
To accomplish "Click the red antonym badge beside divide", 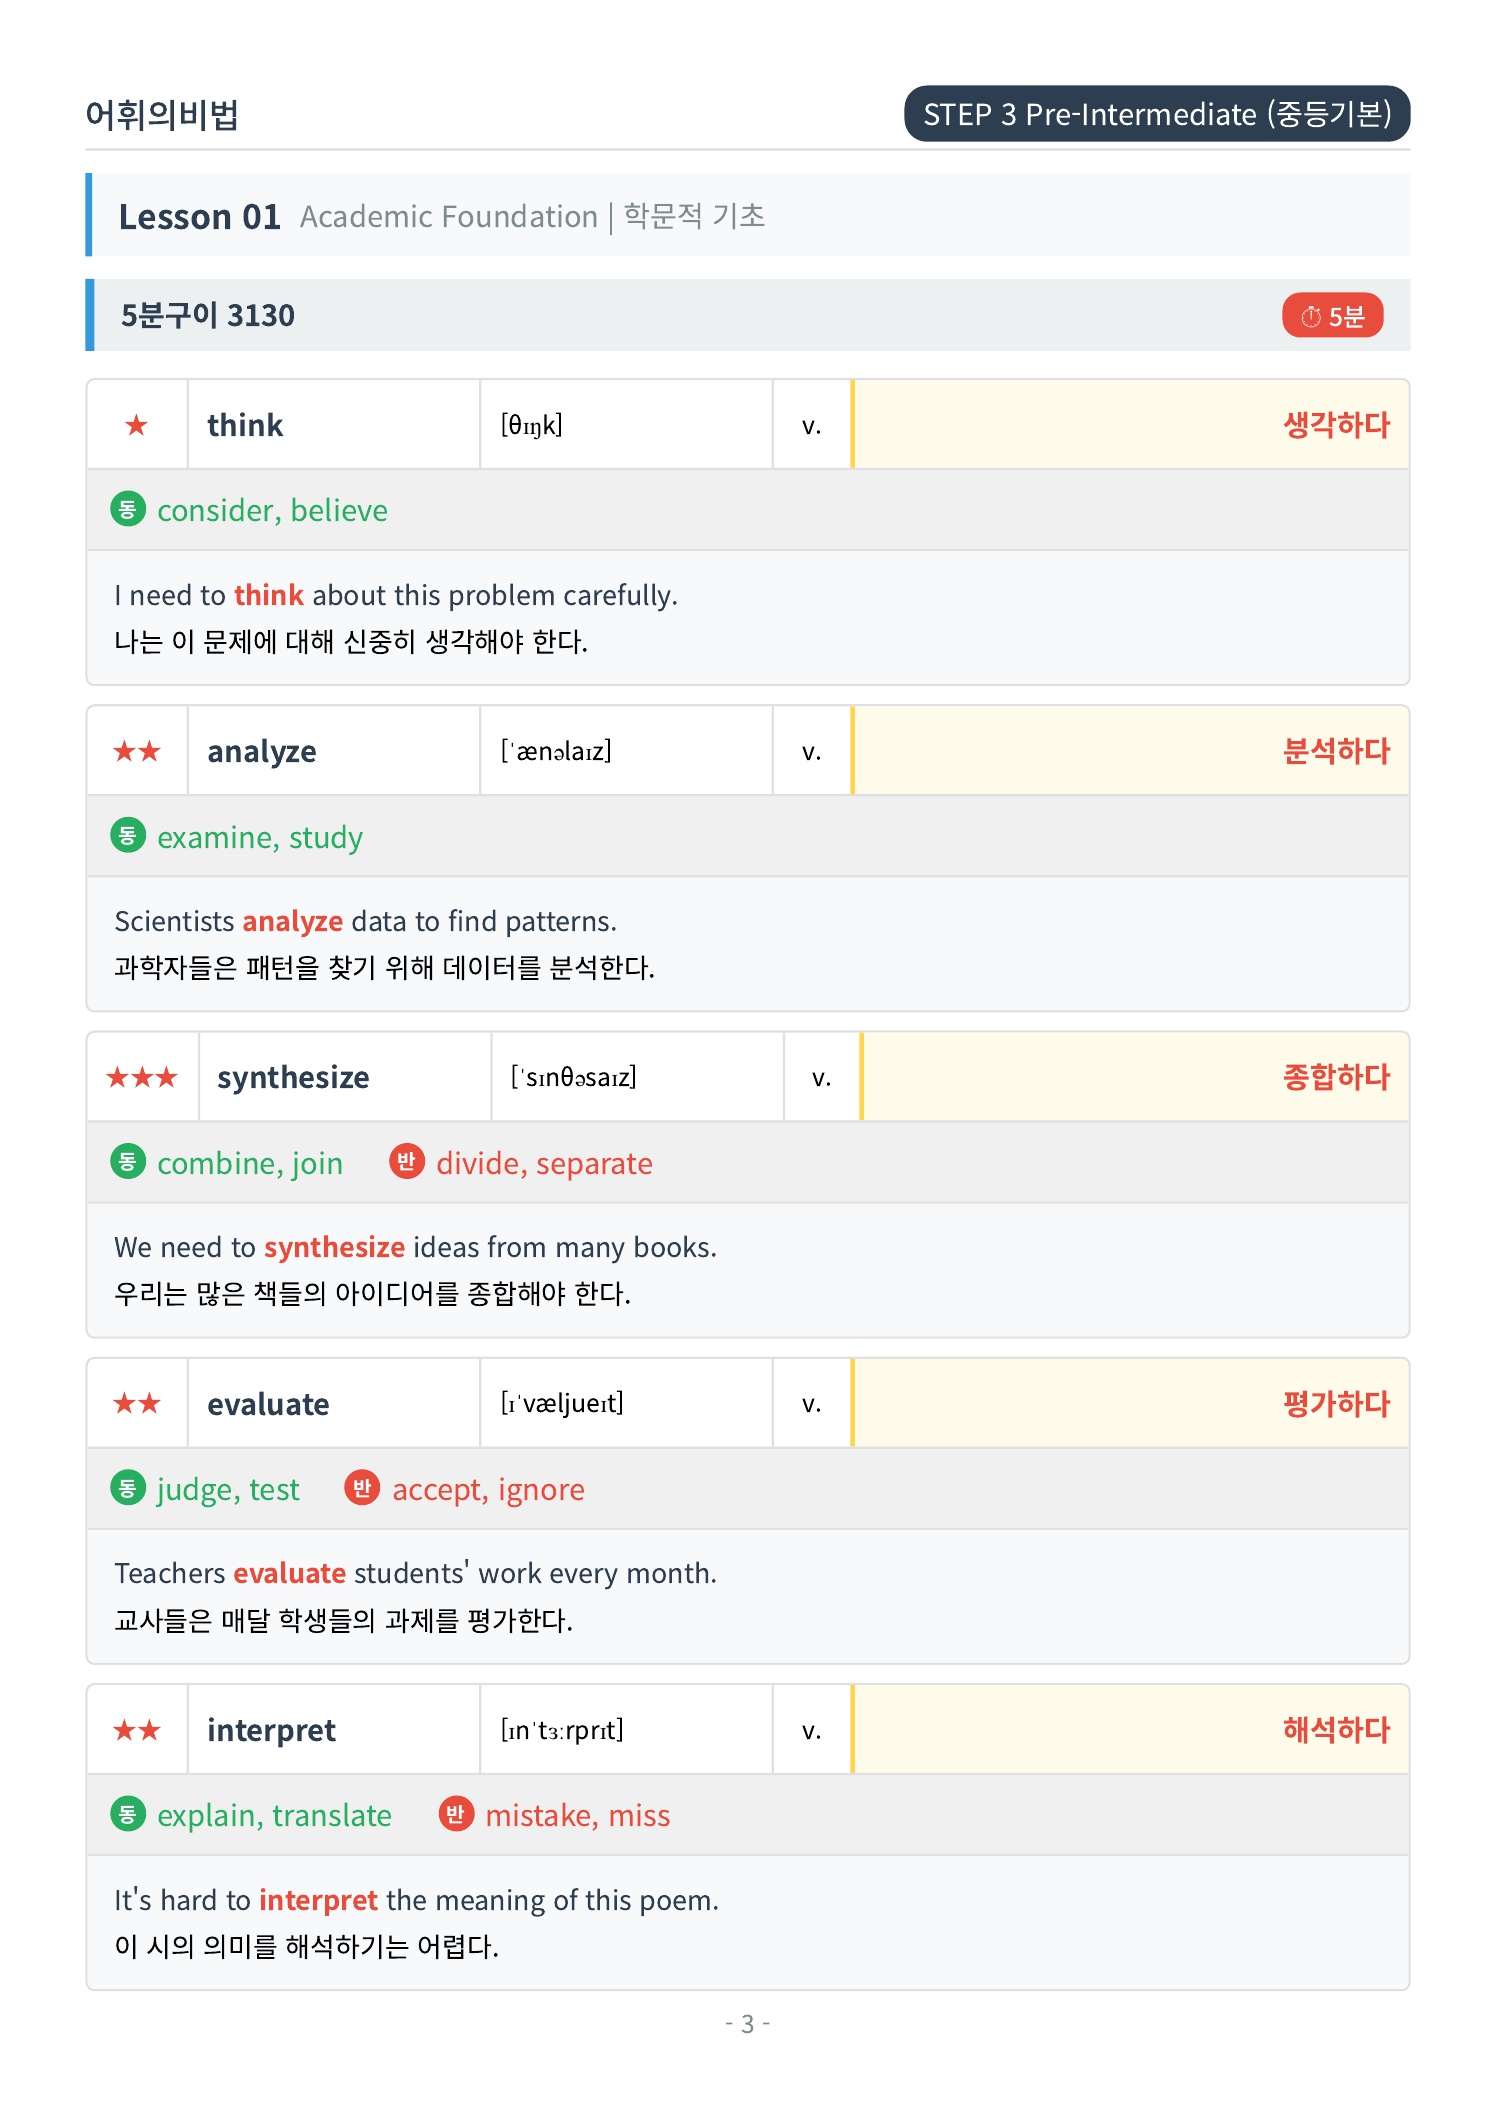I will 406,1161.
